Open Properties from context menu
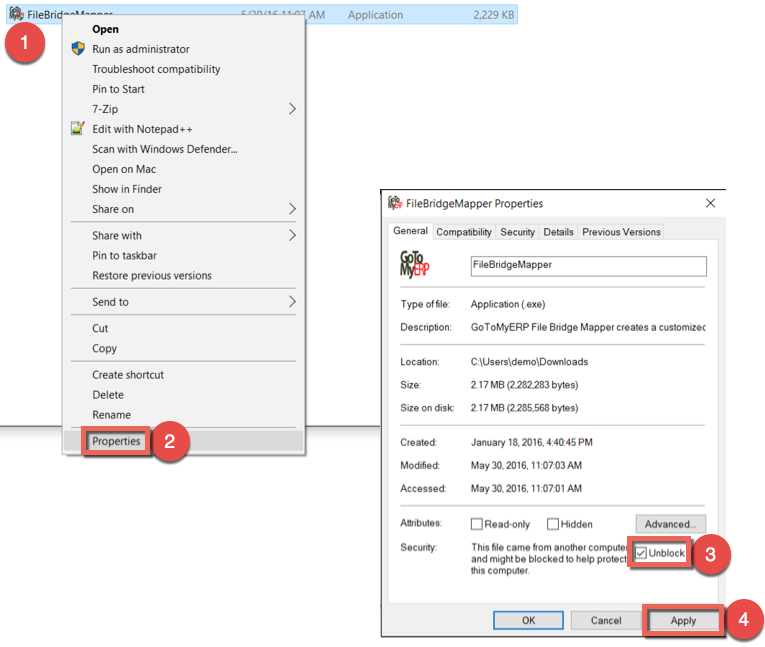 116,441
